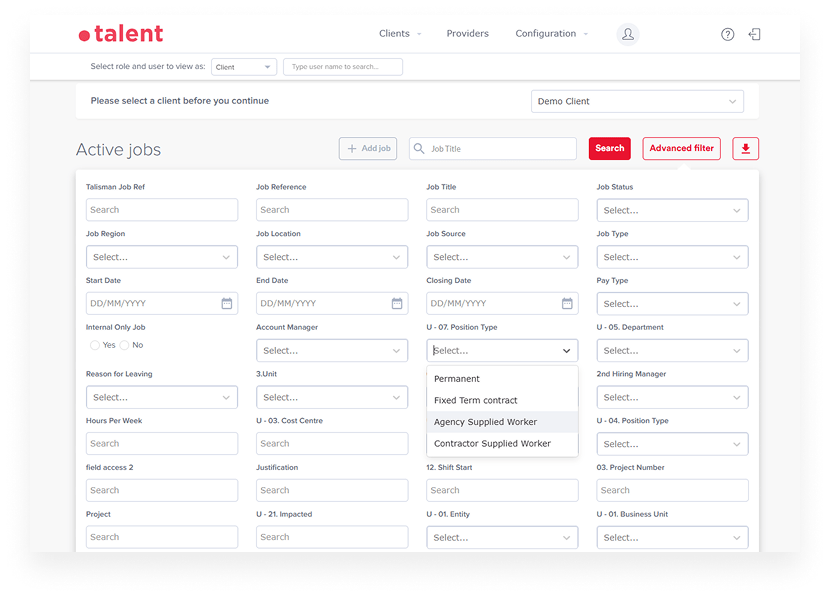Click the user profile avatar icon
The image size is (830, 597).
point(628,34)
